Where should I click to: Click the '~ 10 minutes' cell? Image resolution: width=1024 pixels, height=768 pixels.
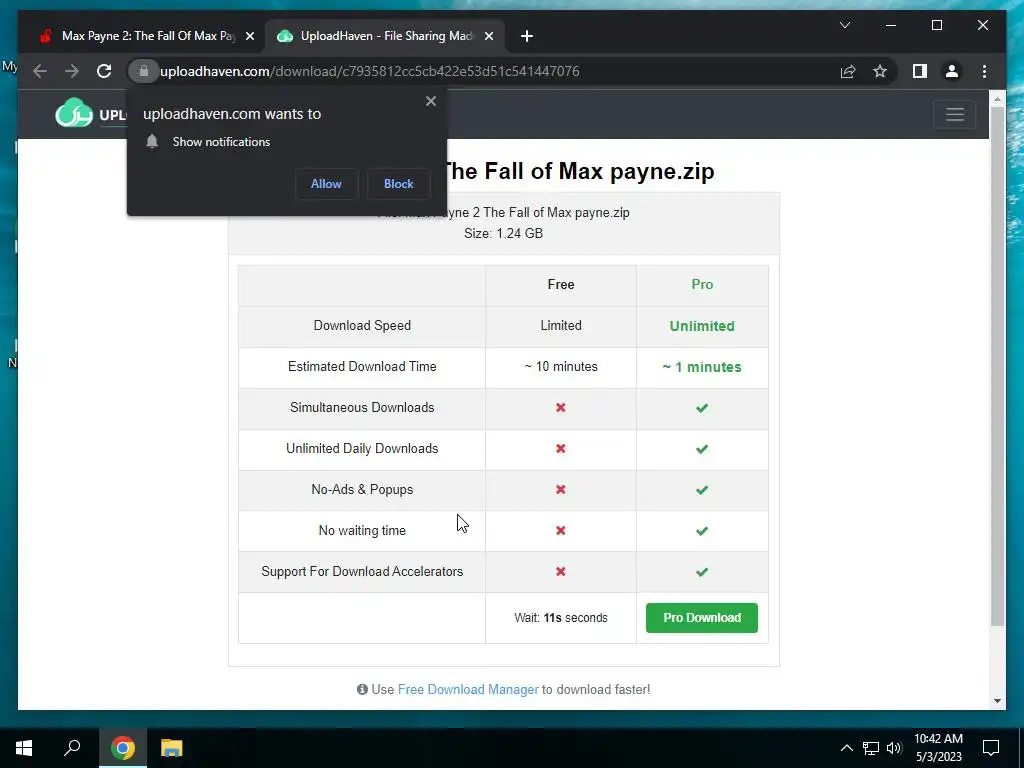point(561,366)
